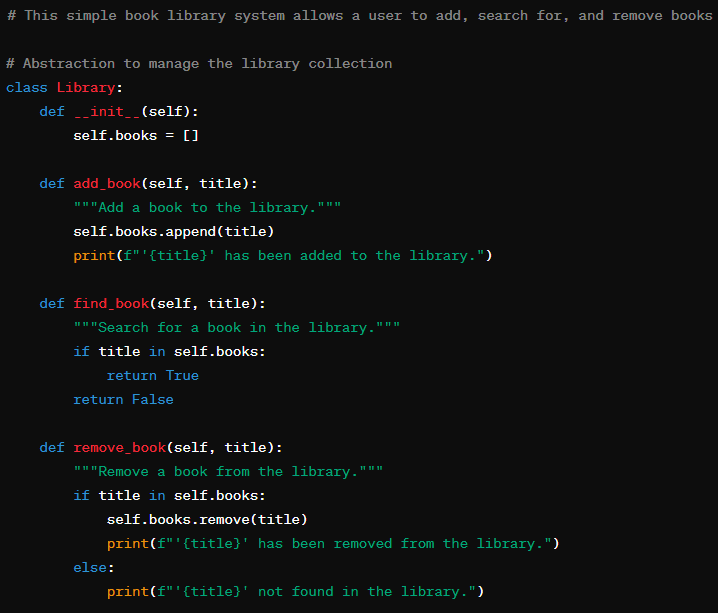The height and width of the screenshot is (613, 719).
Task: Click the 'has been removed from the library' print line
Action: (333, 544)
